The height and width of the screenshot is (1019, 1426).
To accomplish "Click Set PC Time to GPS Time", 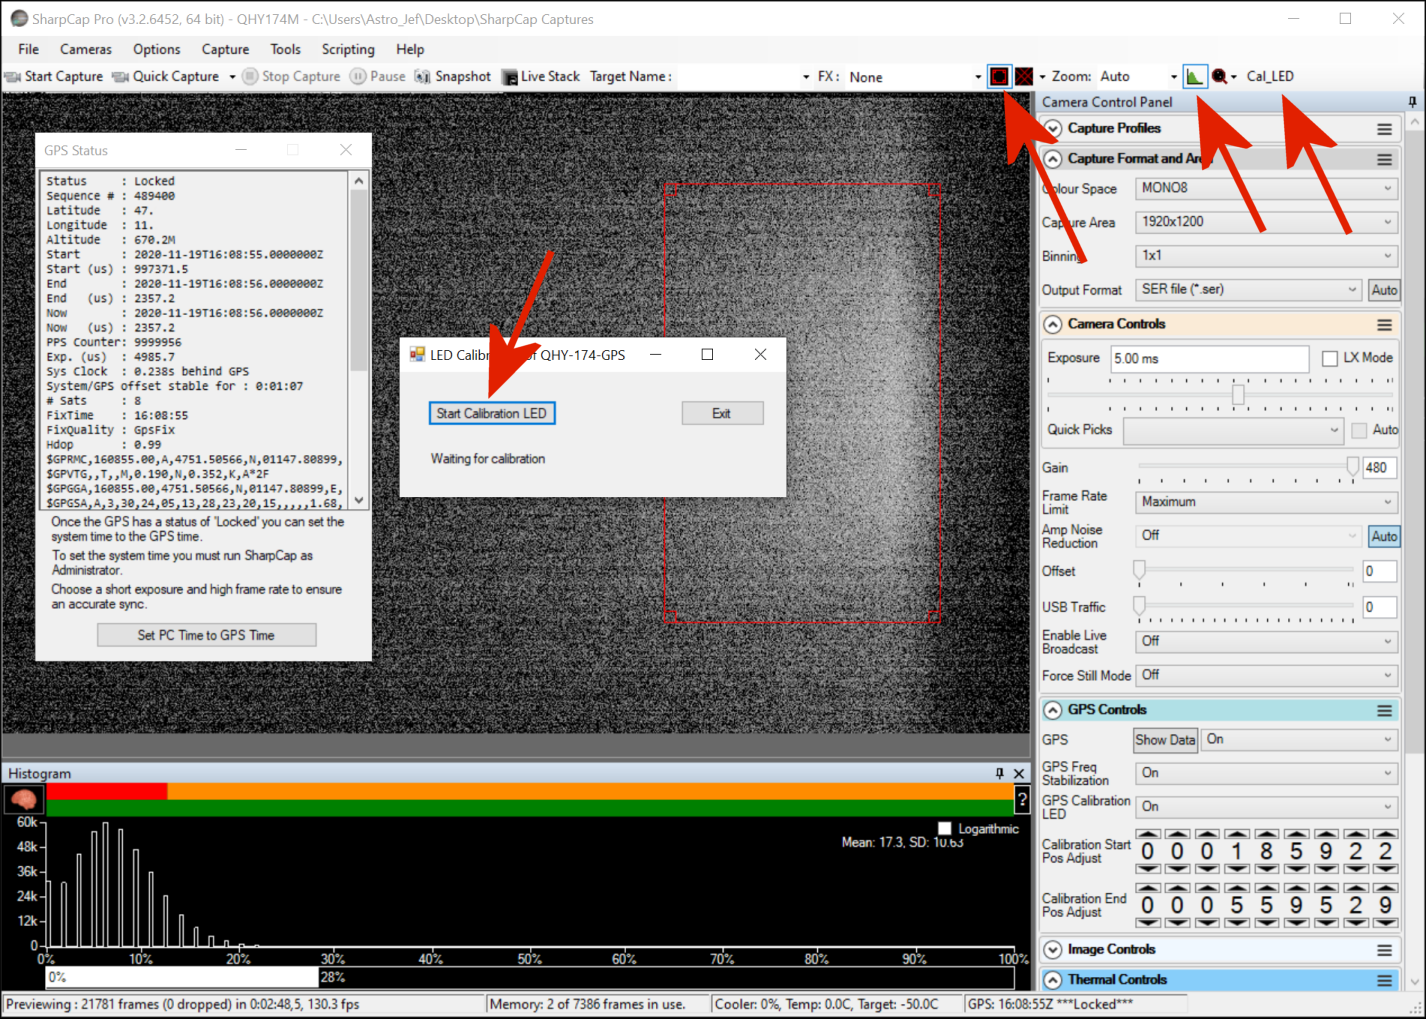I will (206, 635).
